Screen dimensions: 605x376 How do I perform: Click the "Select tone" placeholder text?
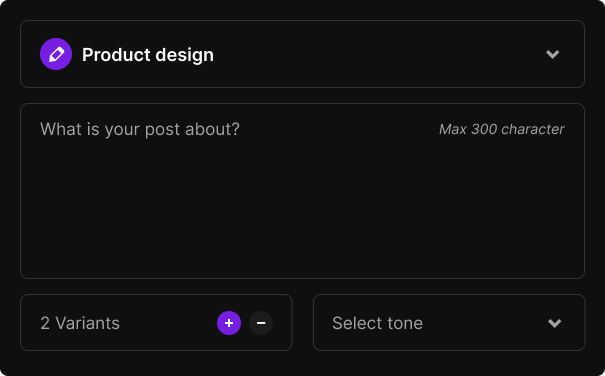click(377, 323)
